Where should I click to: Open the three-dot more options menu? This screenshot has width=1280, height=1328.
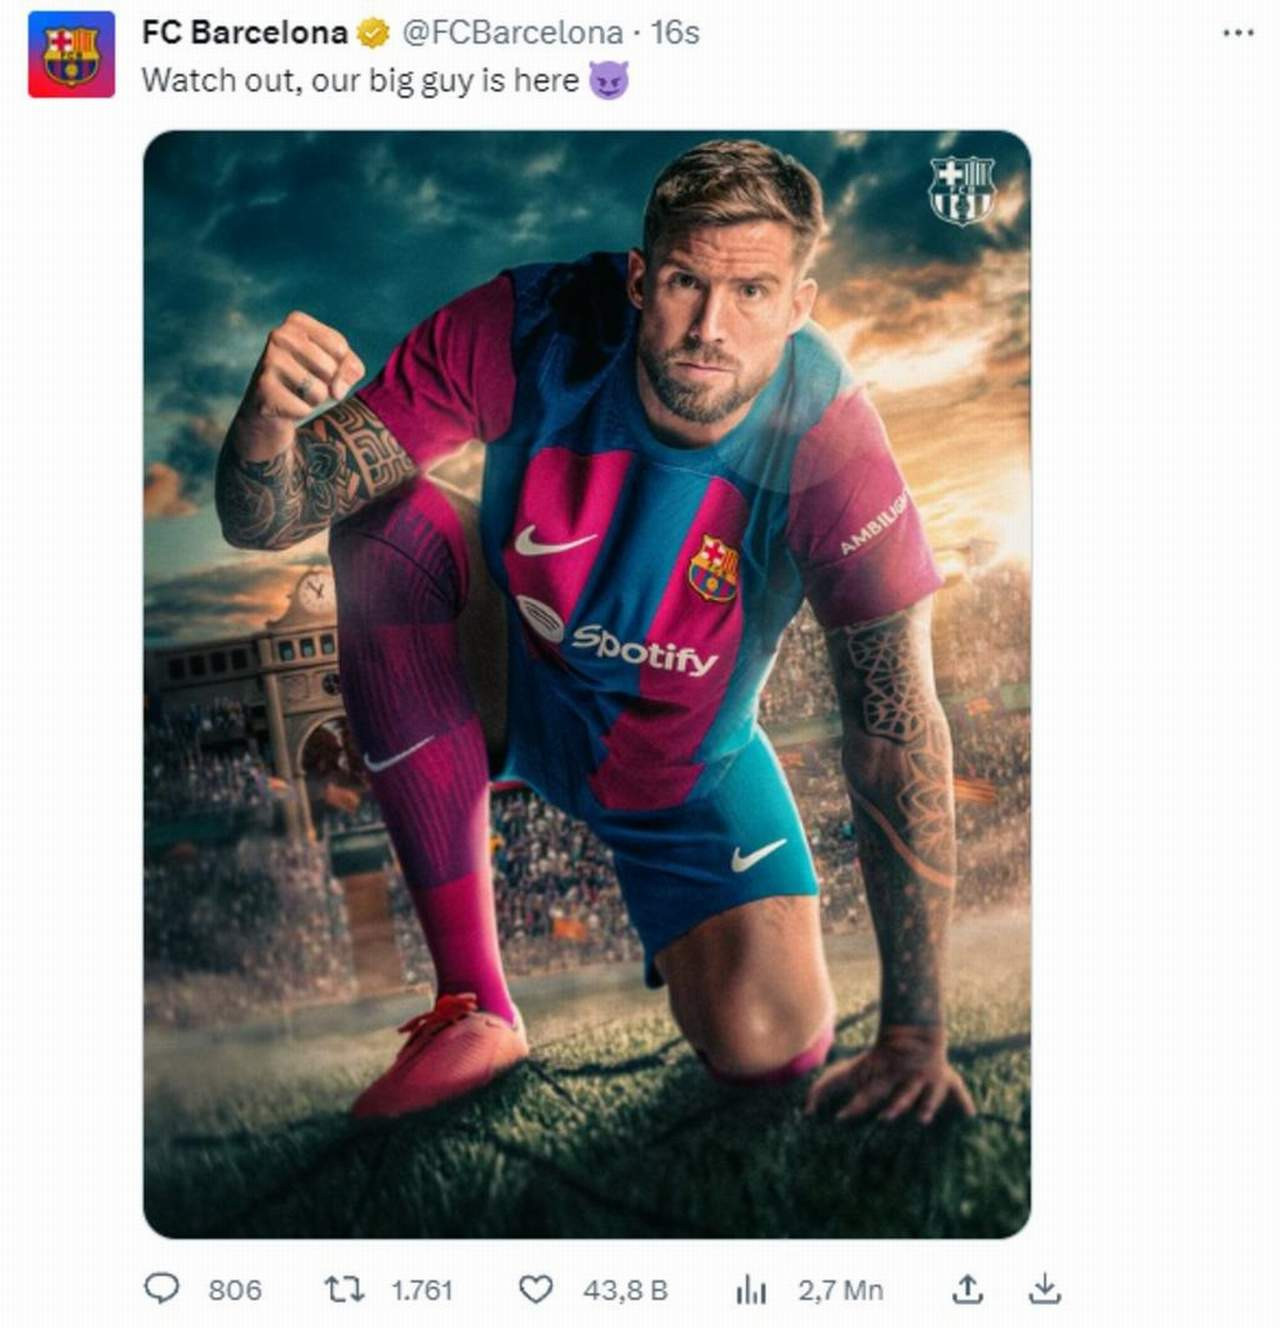pos(1238,33)
